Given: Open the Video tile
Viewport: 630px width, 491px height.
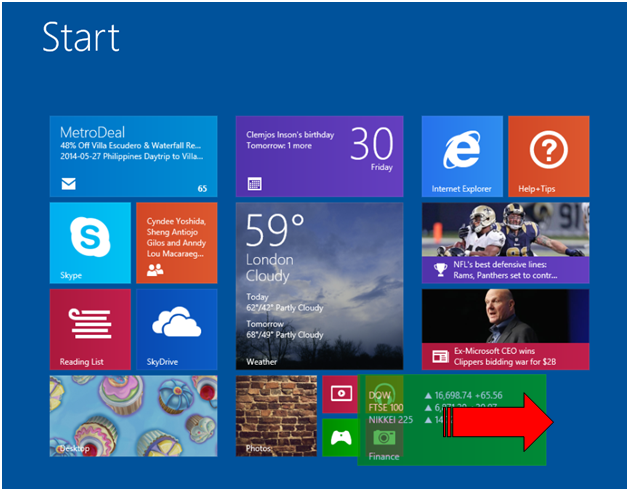Looking at the screenshot, I should (x=340, y=394).
